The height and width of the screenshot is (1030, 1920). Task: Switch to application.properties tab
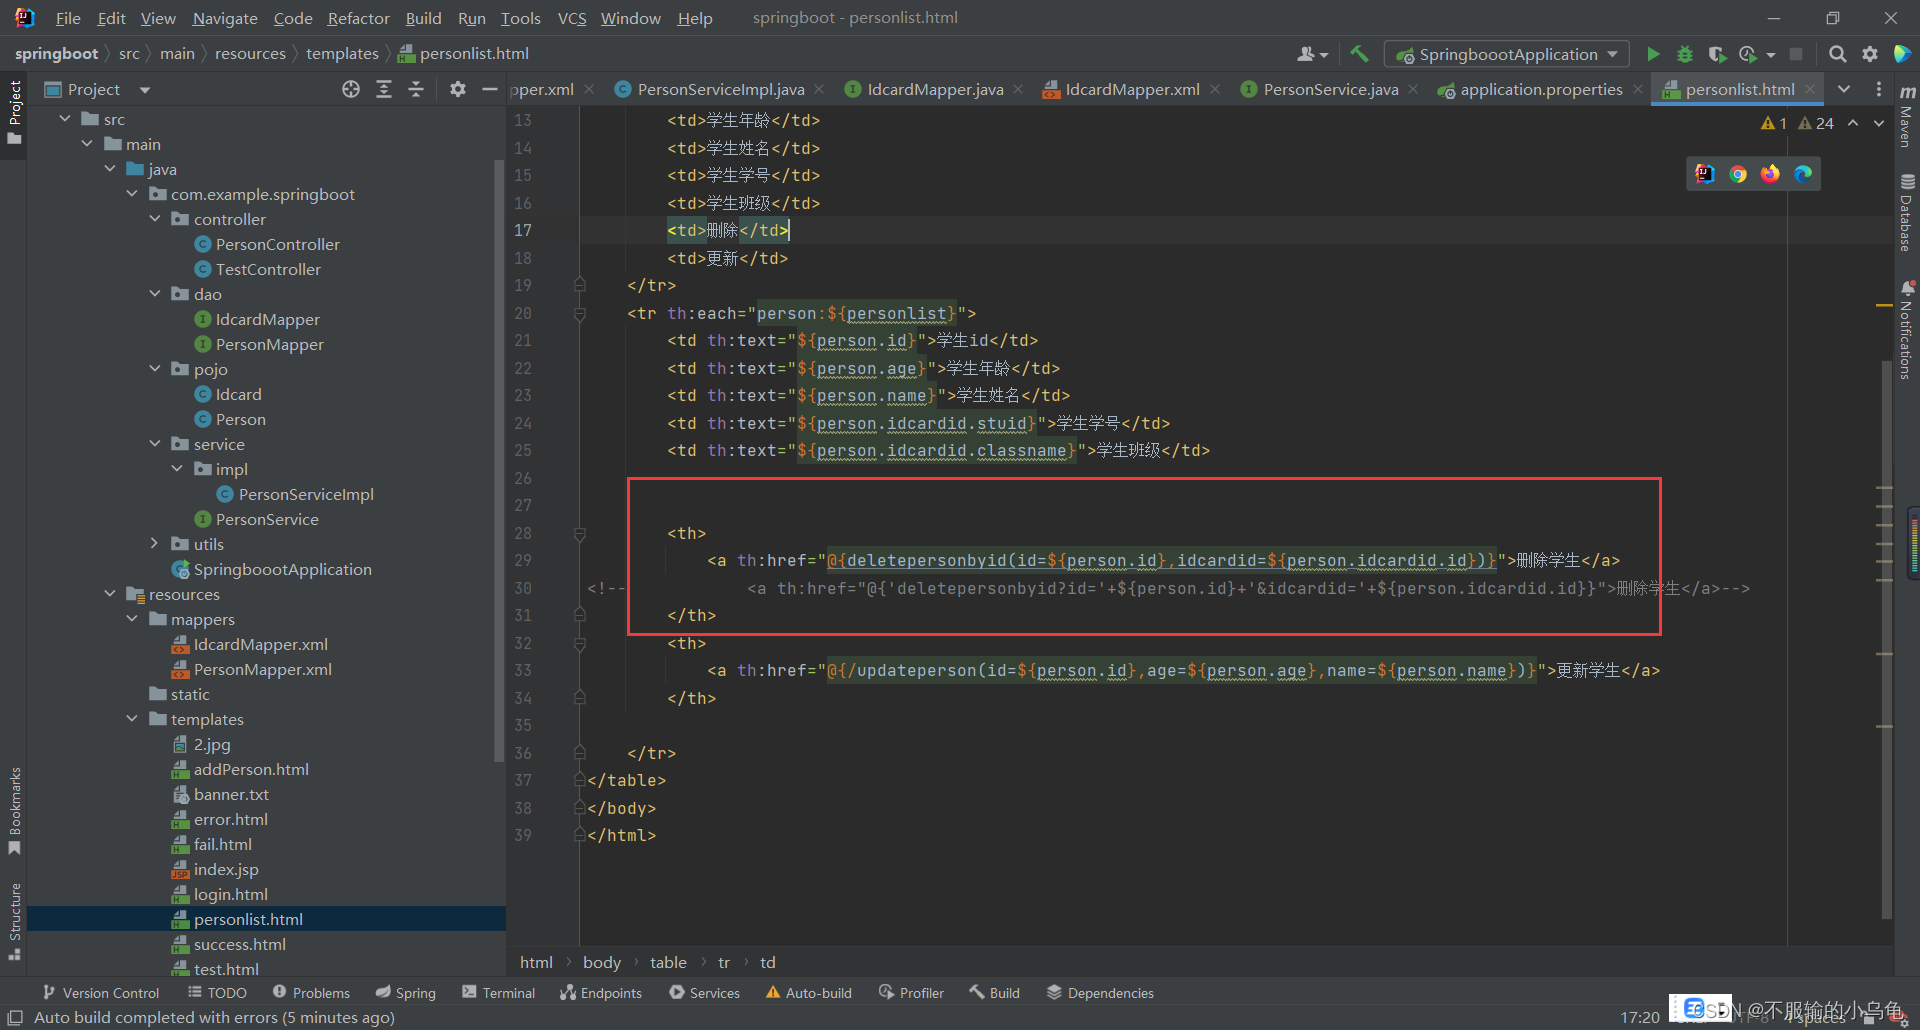coord(1540,89)
